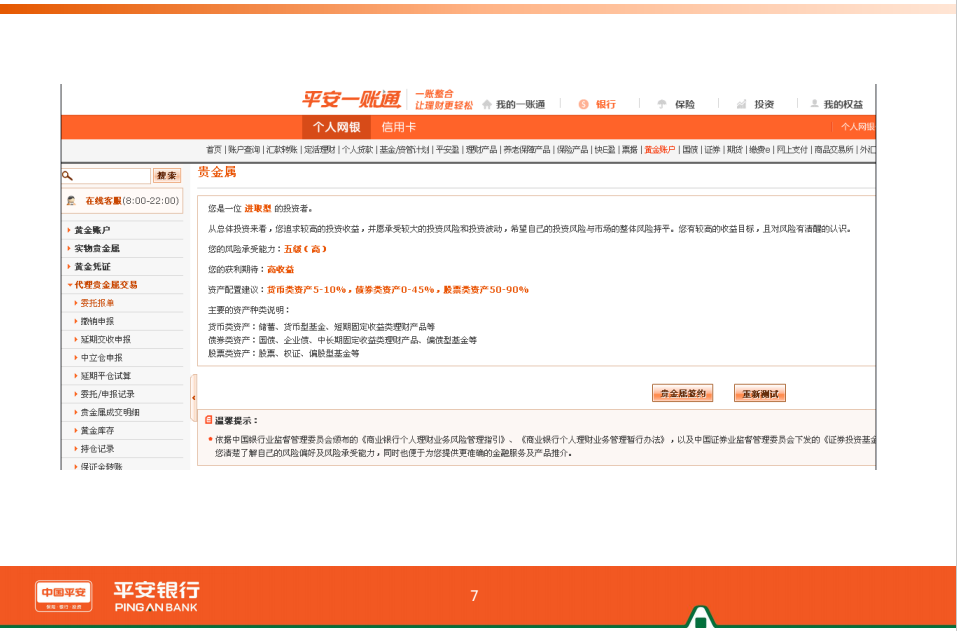This screenshot has width=957, height=631.
Task: Open 汇款转账 in navigation bar
Action: pos(282,150)
